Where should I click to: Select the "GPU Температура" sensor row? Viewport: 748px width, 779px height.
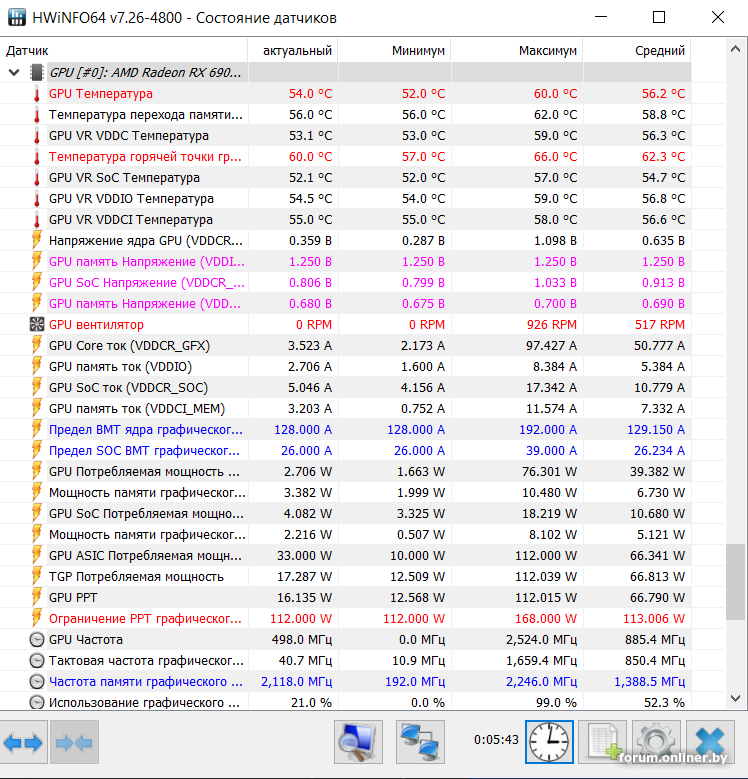(101, 93)
